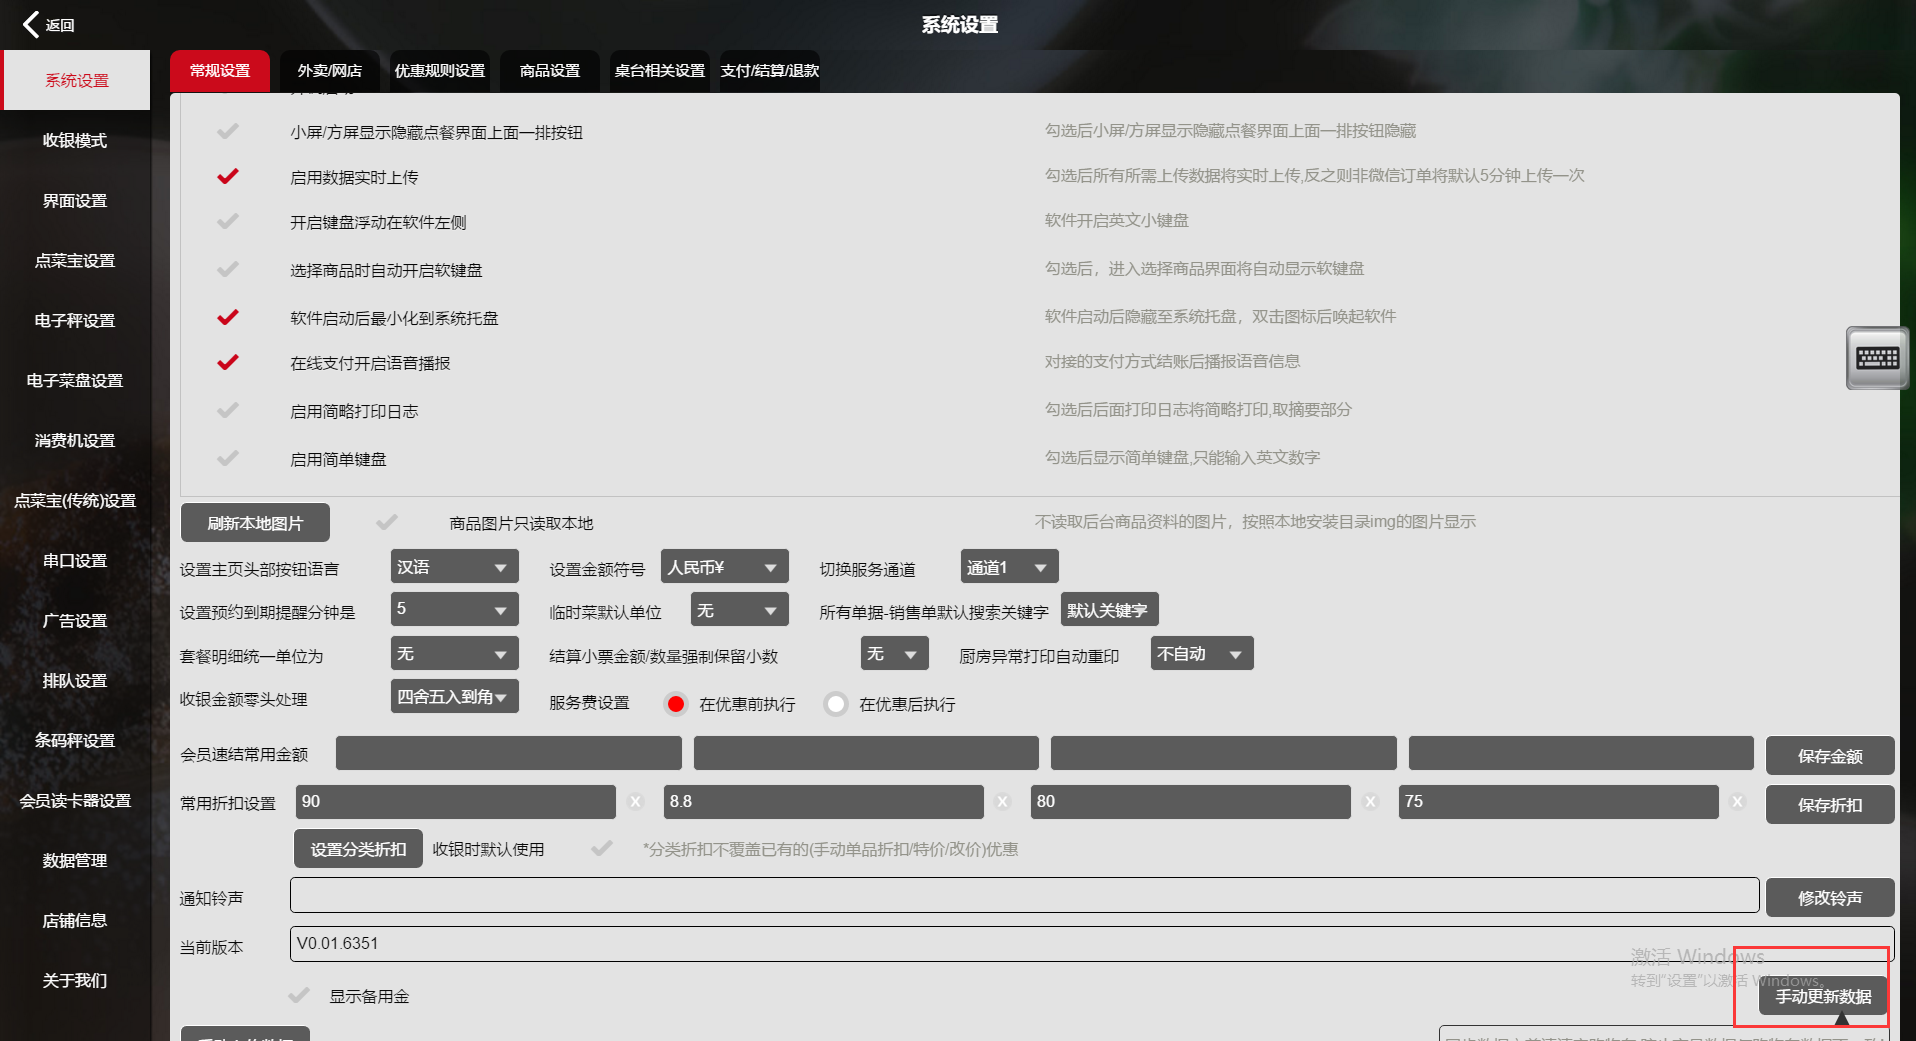
Task: Switch to 外卖/网店 tab
Action: (329, 71)
